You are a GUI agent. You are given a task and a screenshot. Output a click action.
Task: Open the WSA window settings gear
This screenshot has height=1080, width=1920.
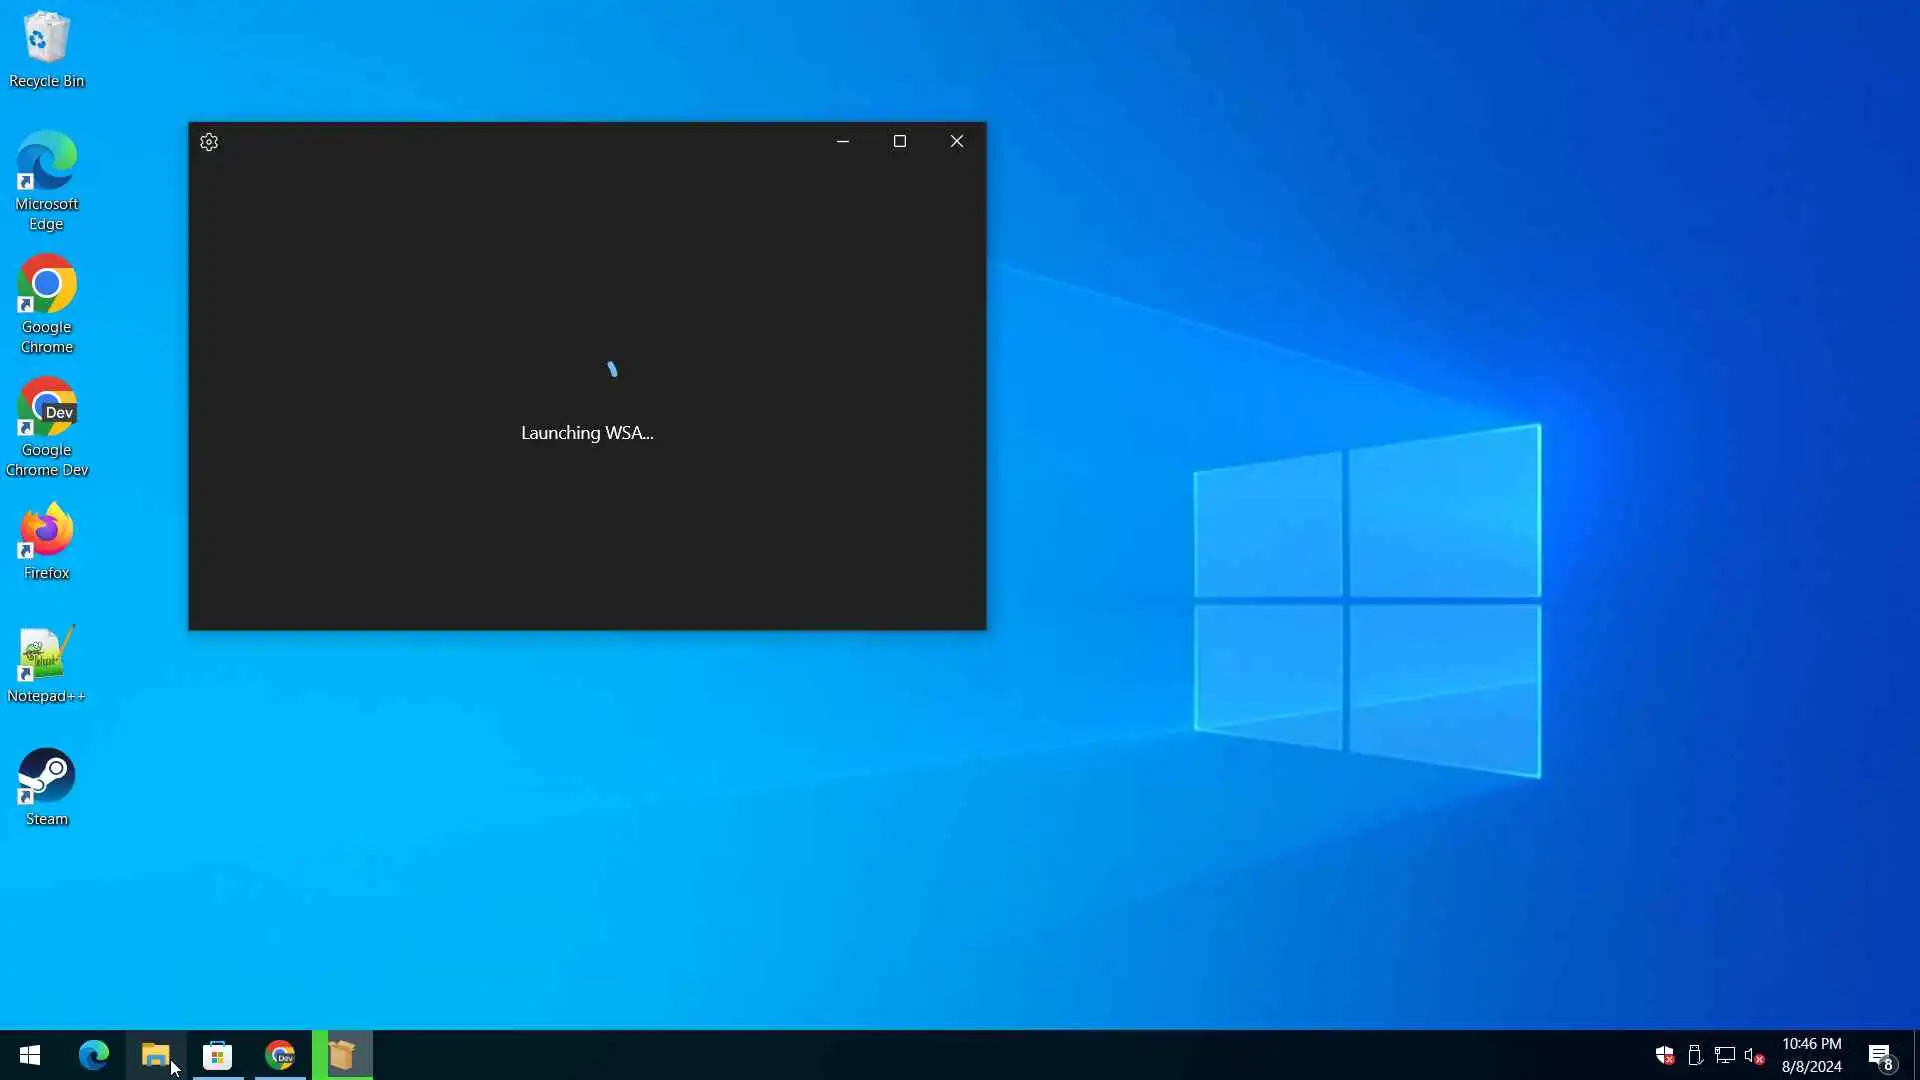click(209, 142)
